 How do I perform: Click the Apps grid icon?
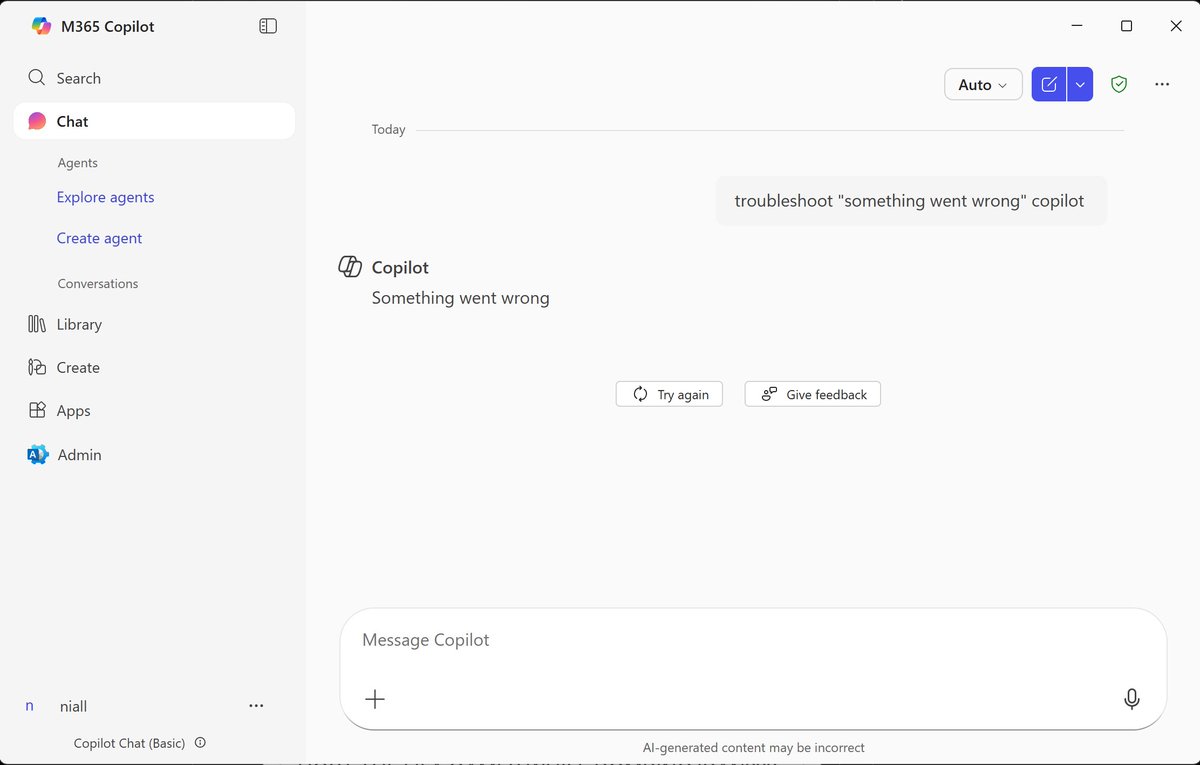[x=37, y=410]
